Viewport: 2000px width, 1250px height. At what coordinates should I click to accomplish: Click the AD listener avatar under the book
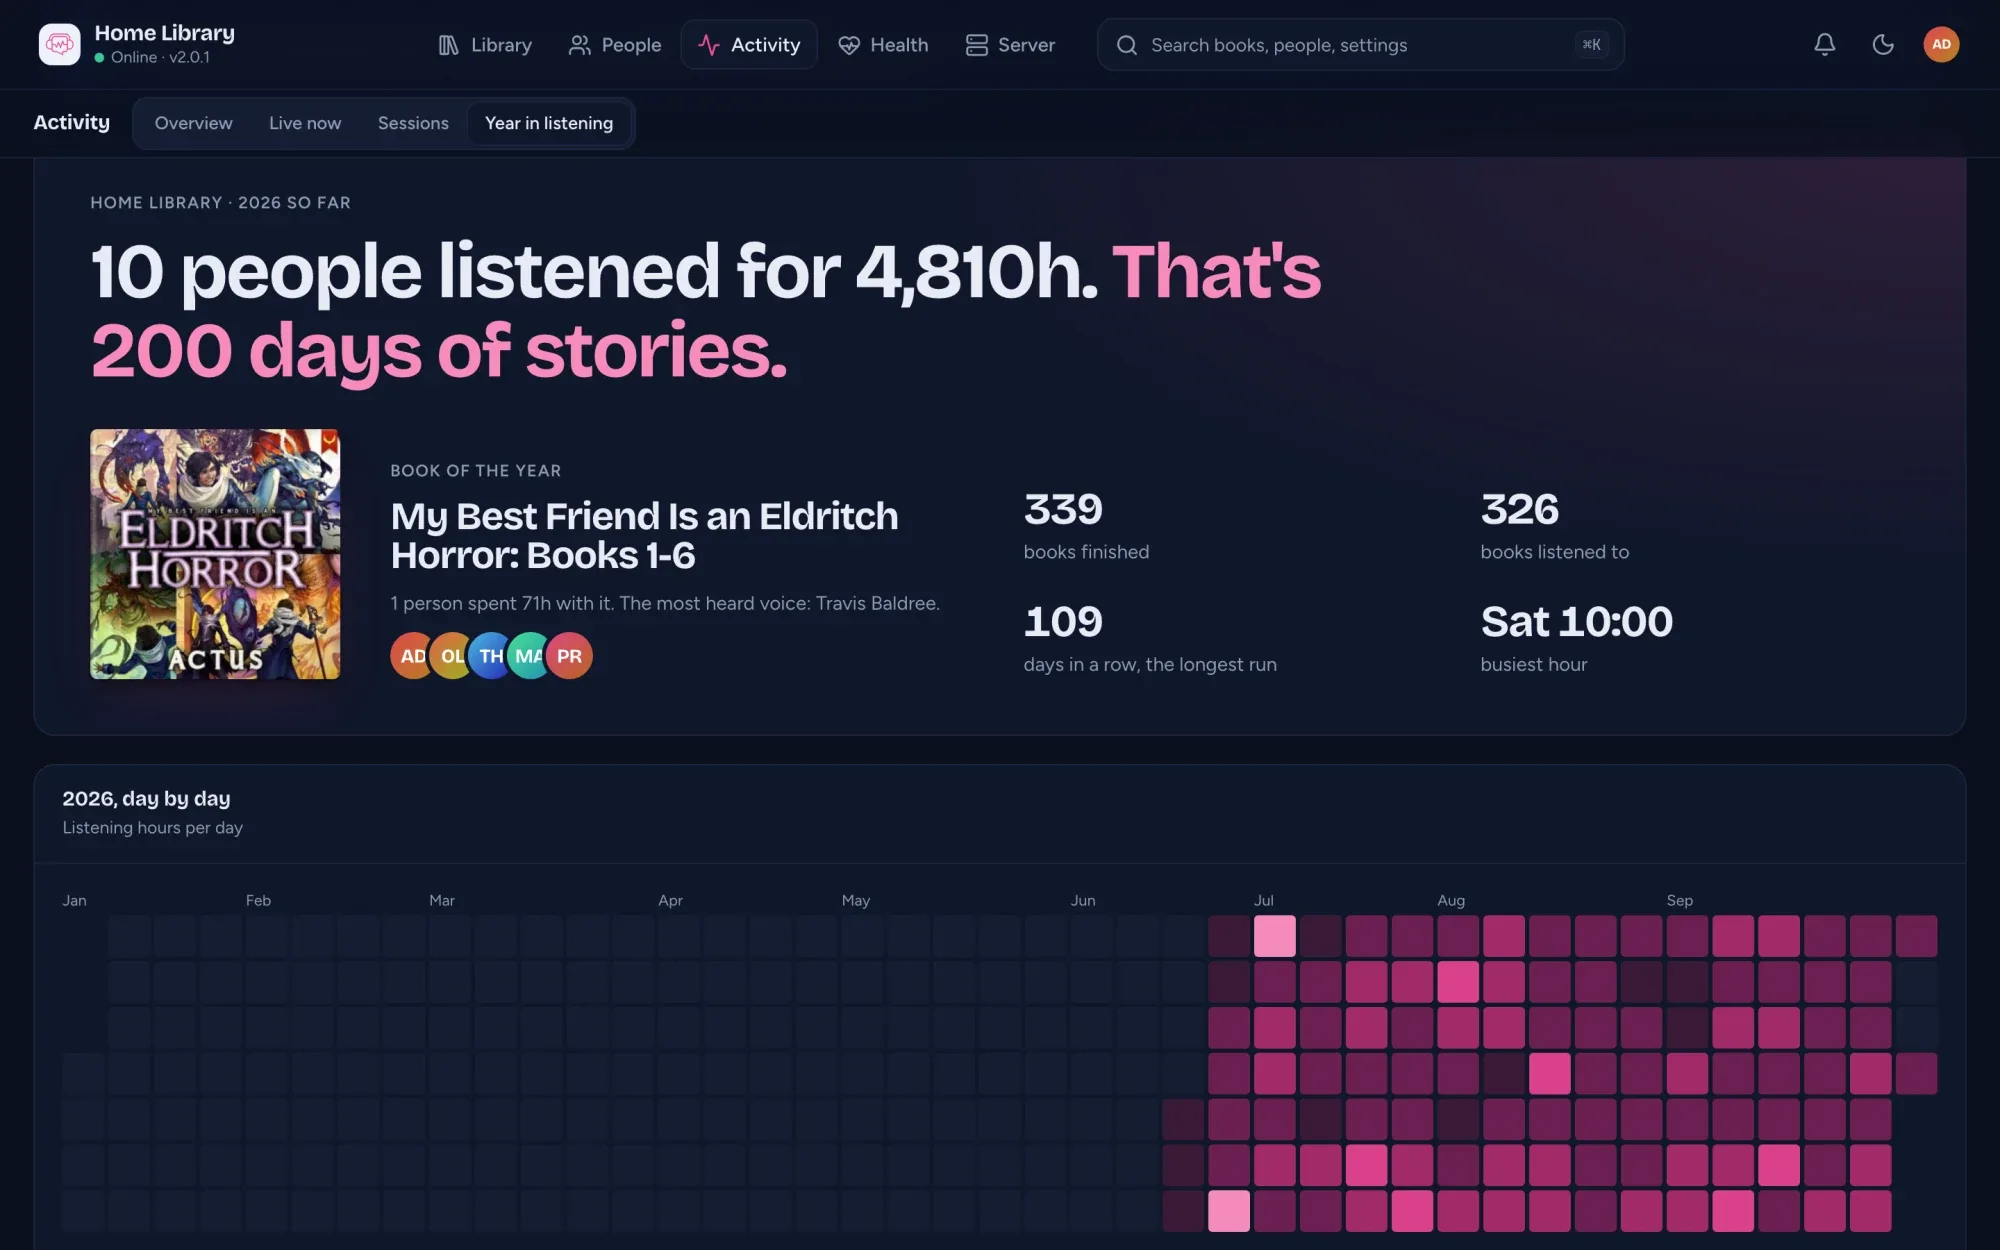click(x=412, y=656)
